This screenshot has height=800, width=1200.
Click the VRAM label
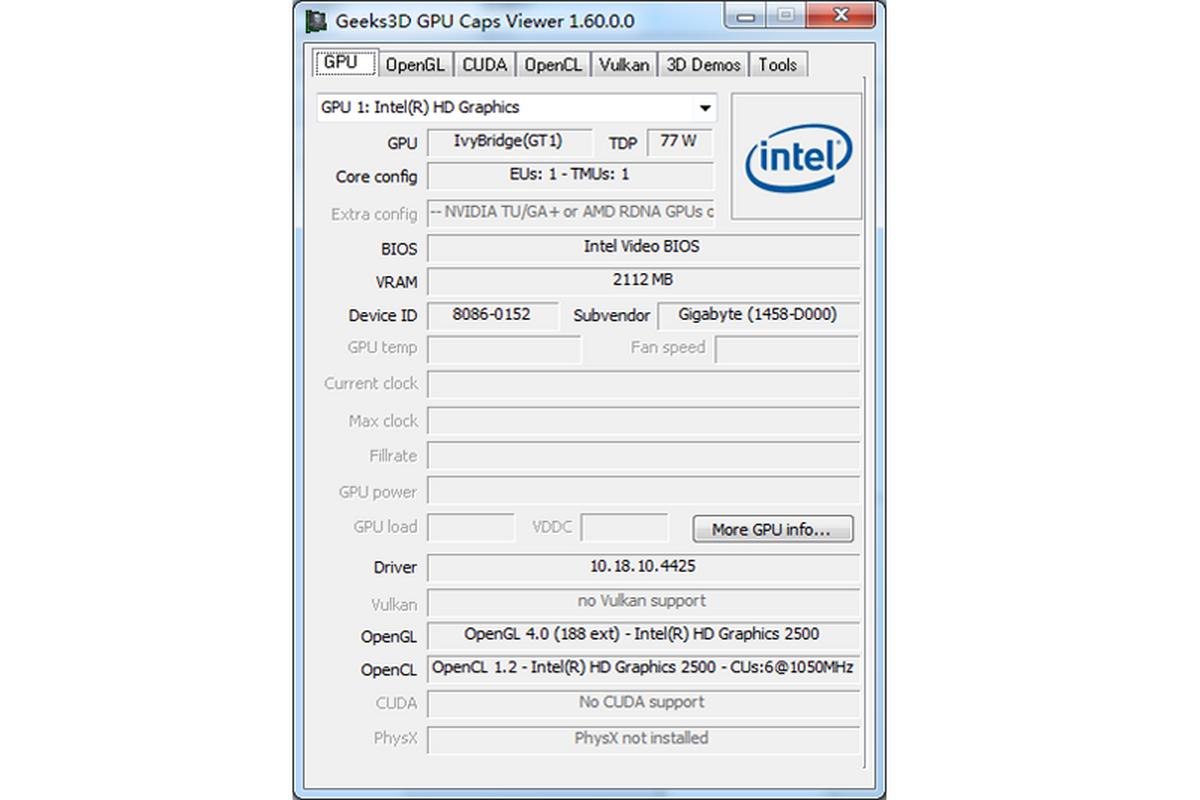coord(397,282)
